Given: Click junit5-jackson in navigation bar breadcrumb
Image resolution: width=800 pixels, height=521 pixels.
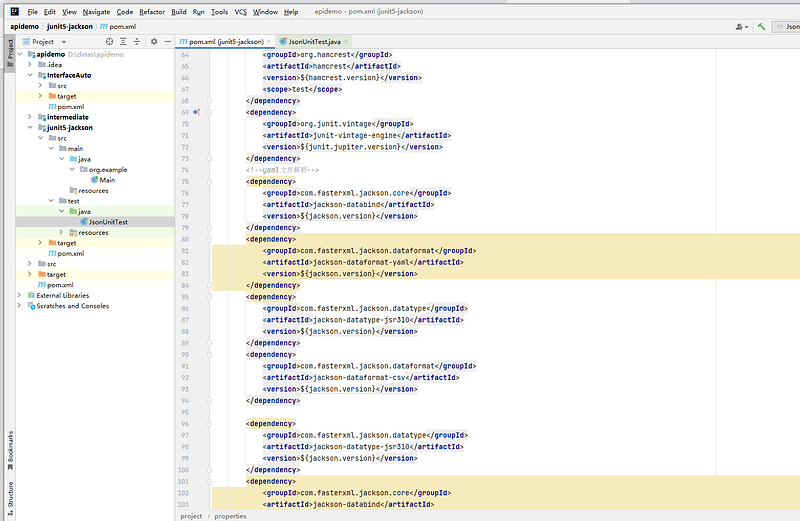Looking at the screenshot, I should (70, 27).
